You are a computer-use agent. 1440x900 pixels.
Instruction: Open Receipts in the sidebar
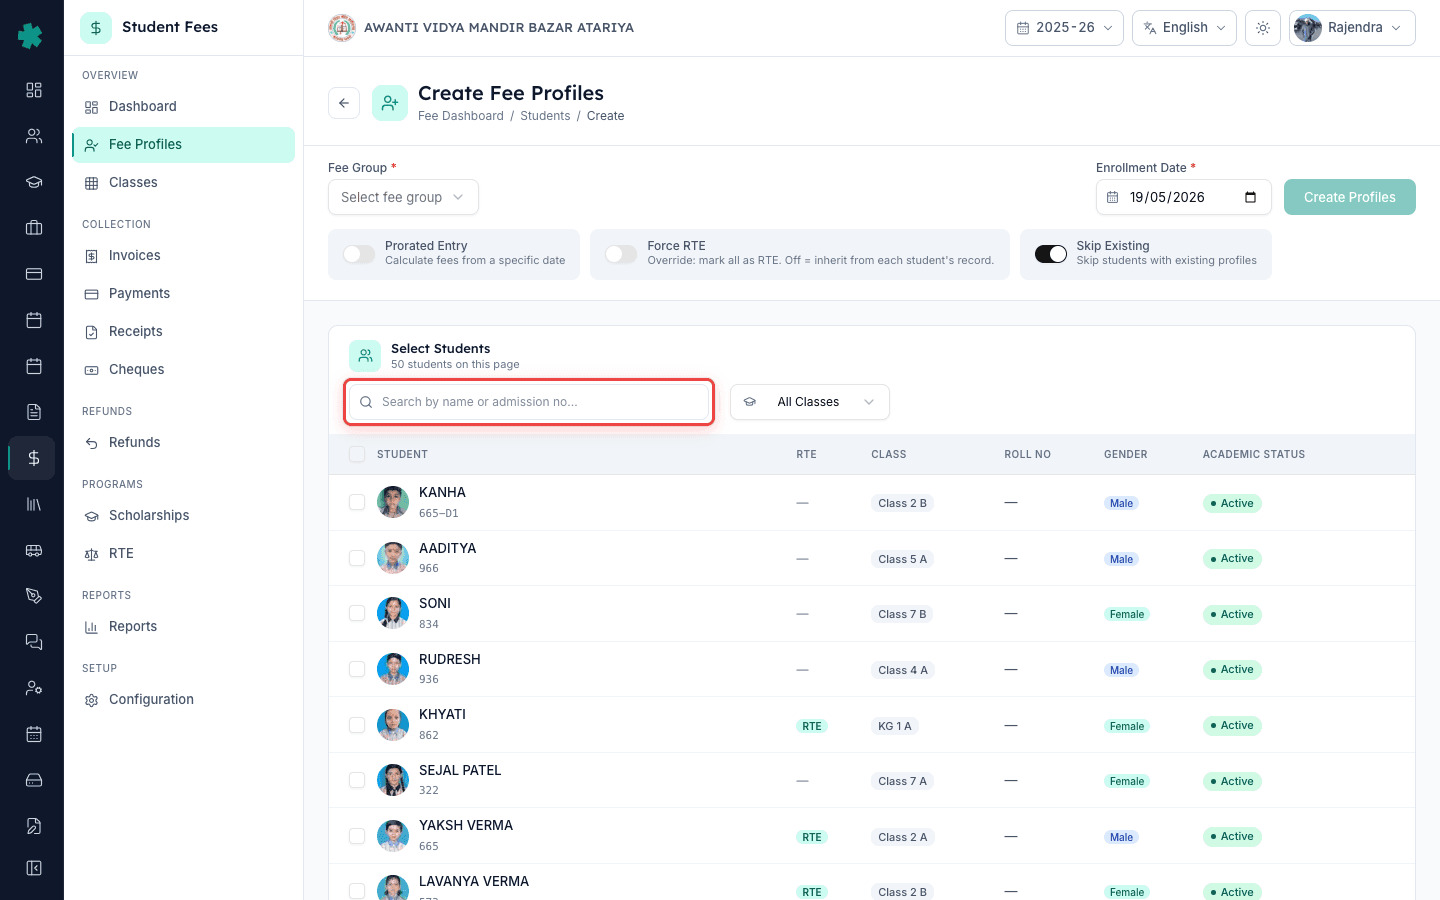click(x=183, y=332)
